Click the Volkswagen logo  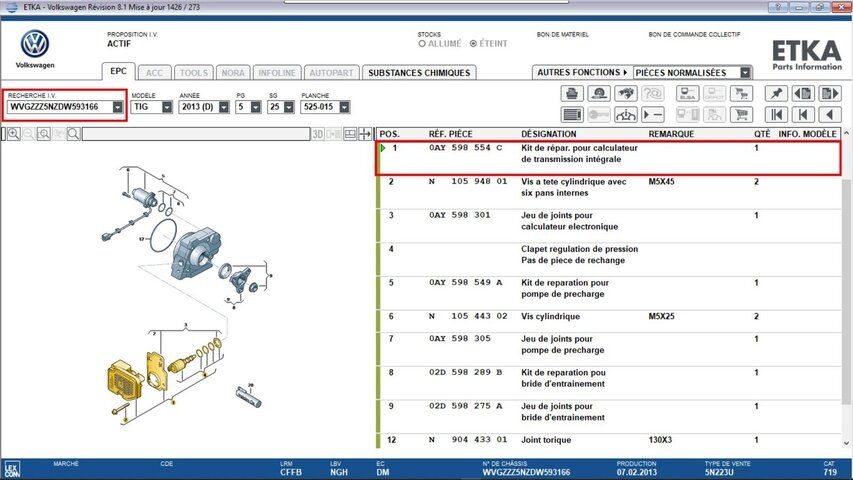(x=35, y=44)
